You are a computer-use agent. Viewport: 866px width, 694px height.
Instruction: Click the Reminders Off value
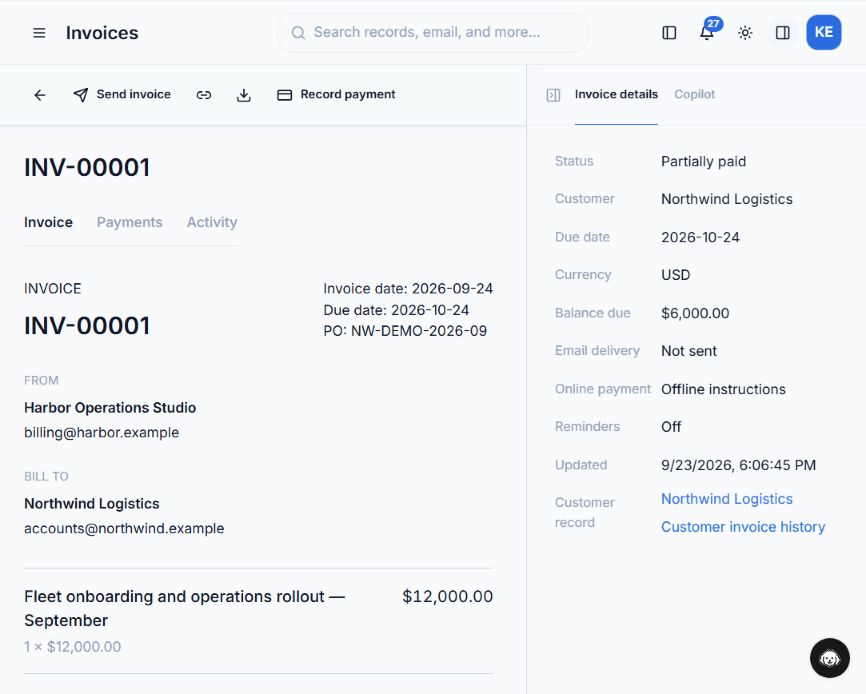tap(671, 427)
